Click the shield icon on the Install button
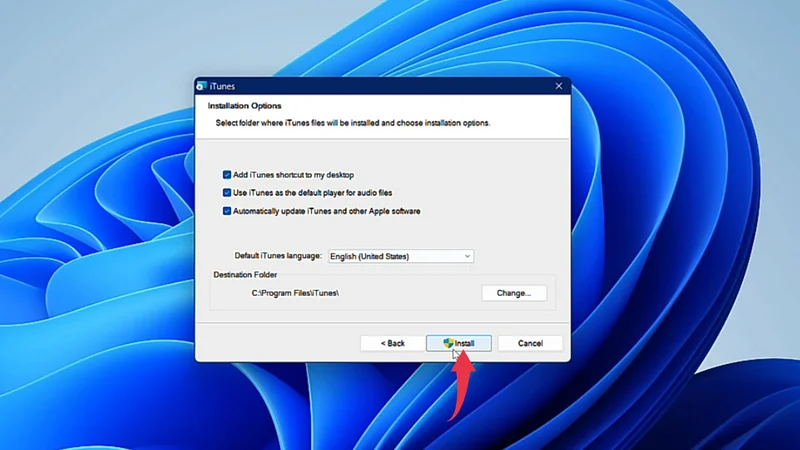Image resolution: width=800 pixels, height=450 pixels. click(449, 343)
